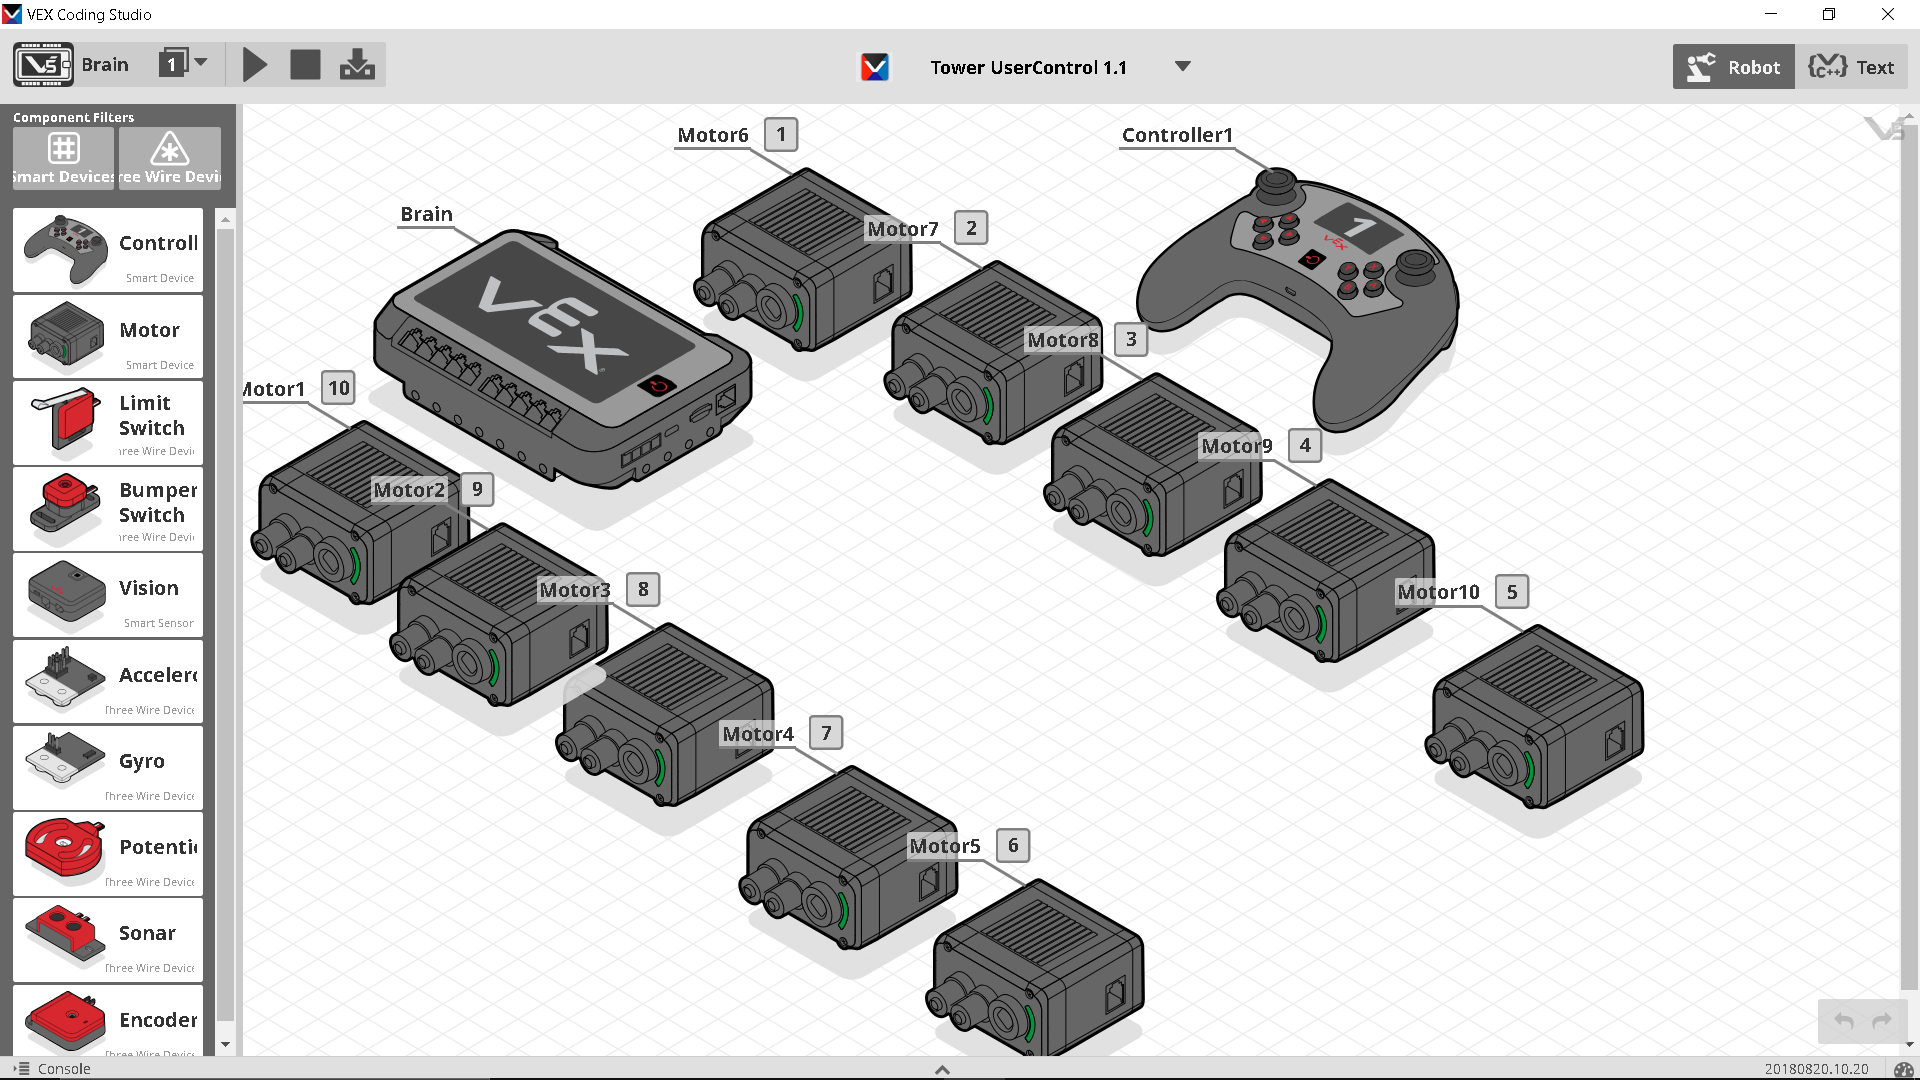The image size is (1920, 1080).
Task: Click port number 3 box for Motor8
Action: point(1131,339)
